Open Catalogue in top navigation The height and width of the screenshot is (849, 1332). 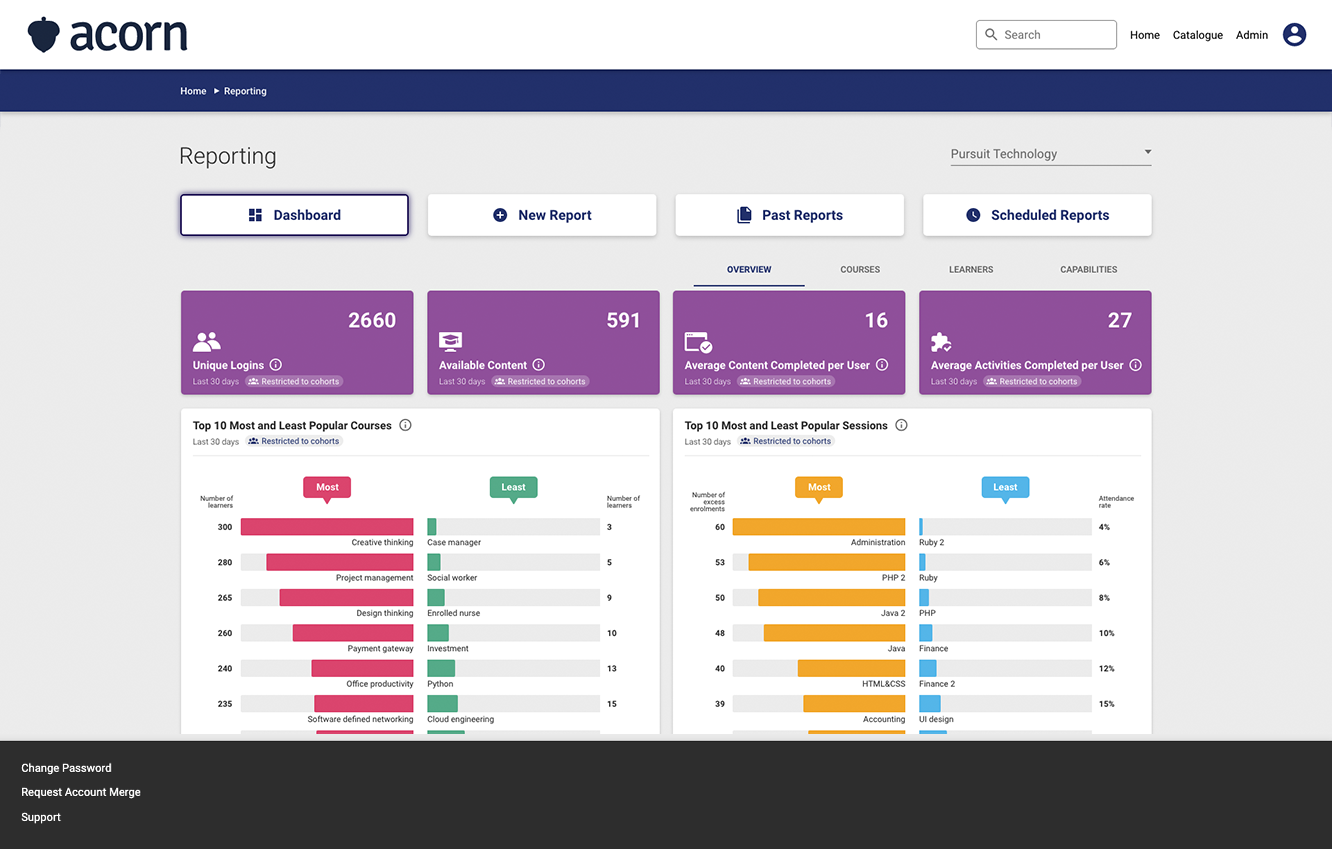pyautogui.click(x=1198, y=35)
